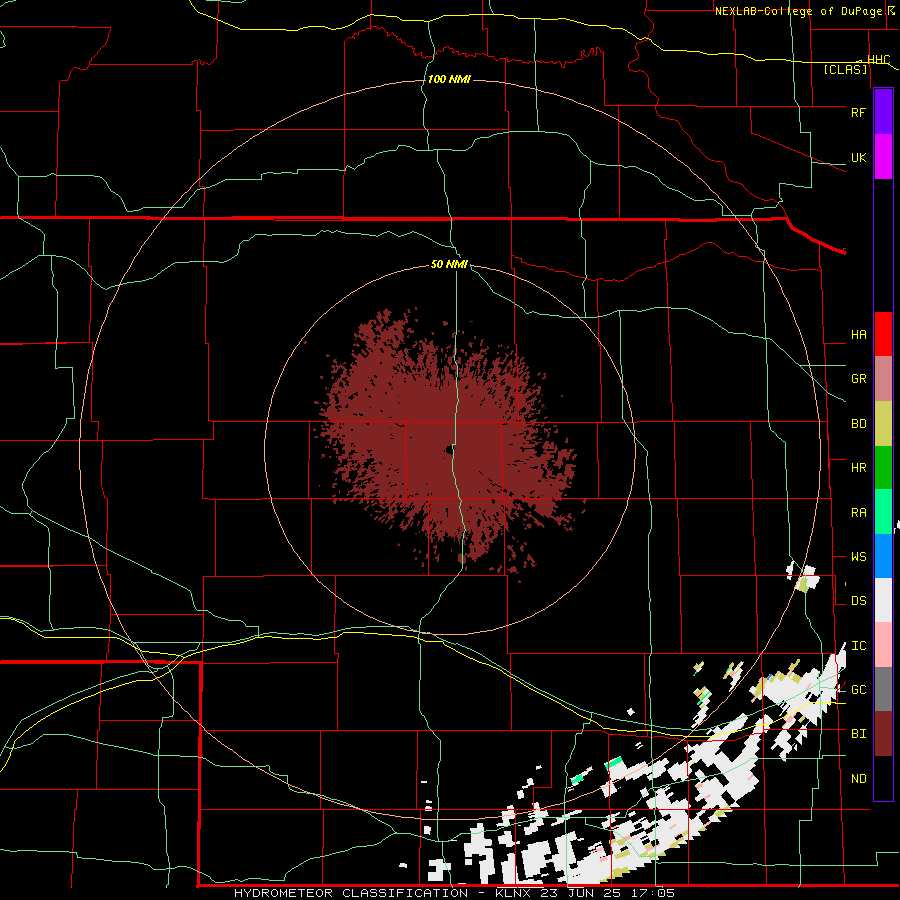900x900 pixels.
Task: Pick the RA light green legend swatch
Action: click(x=883, y=512)
